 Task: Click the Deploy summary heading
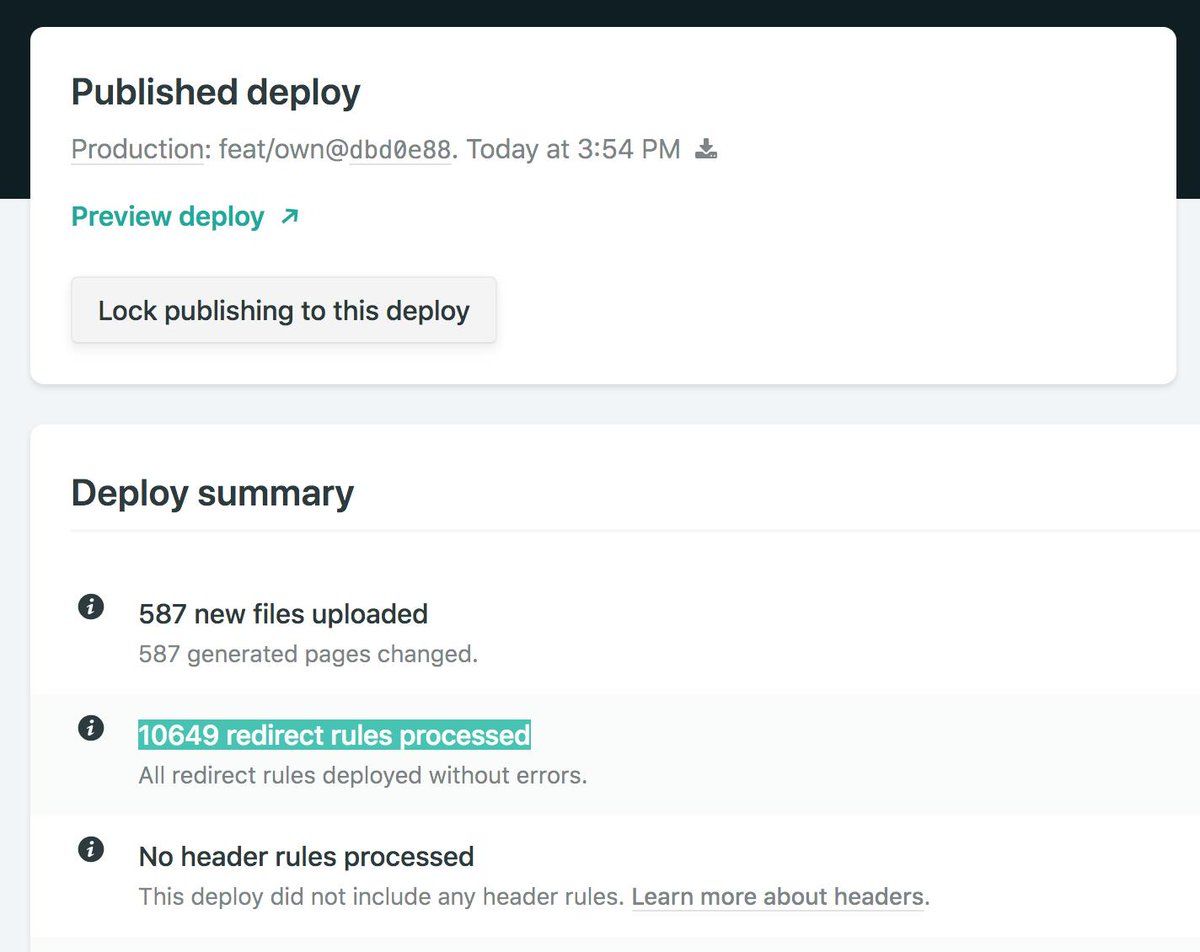[212, 493]
